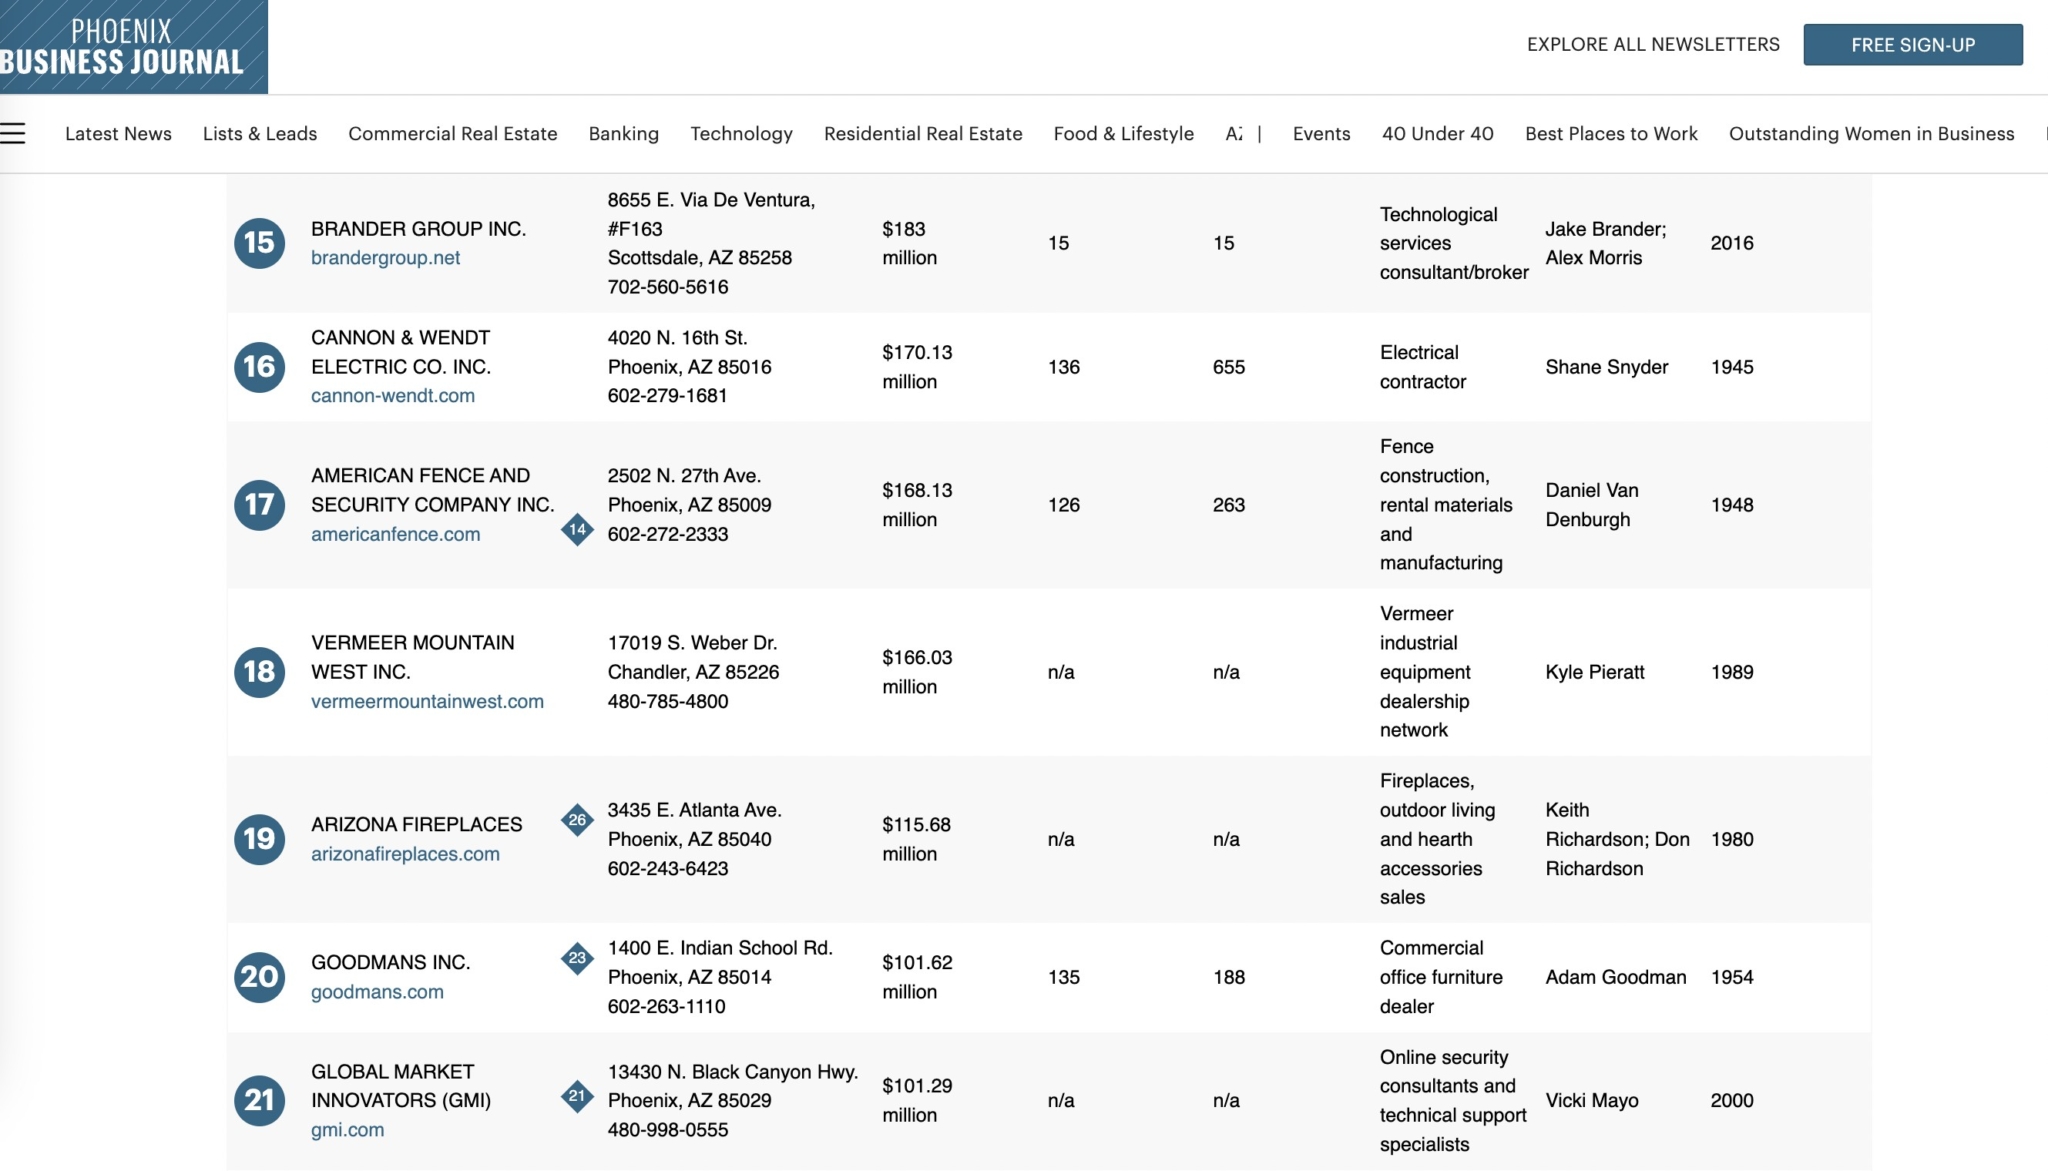Click Explore All Newsletters link
This screenshot has height=1171, width=2048.
pyautogui.click(x=1653, y=45)
